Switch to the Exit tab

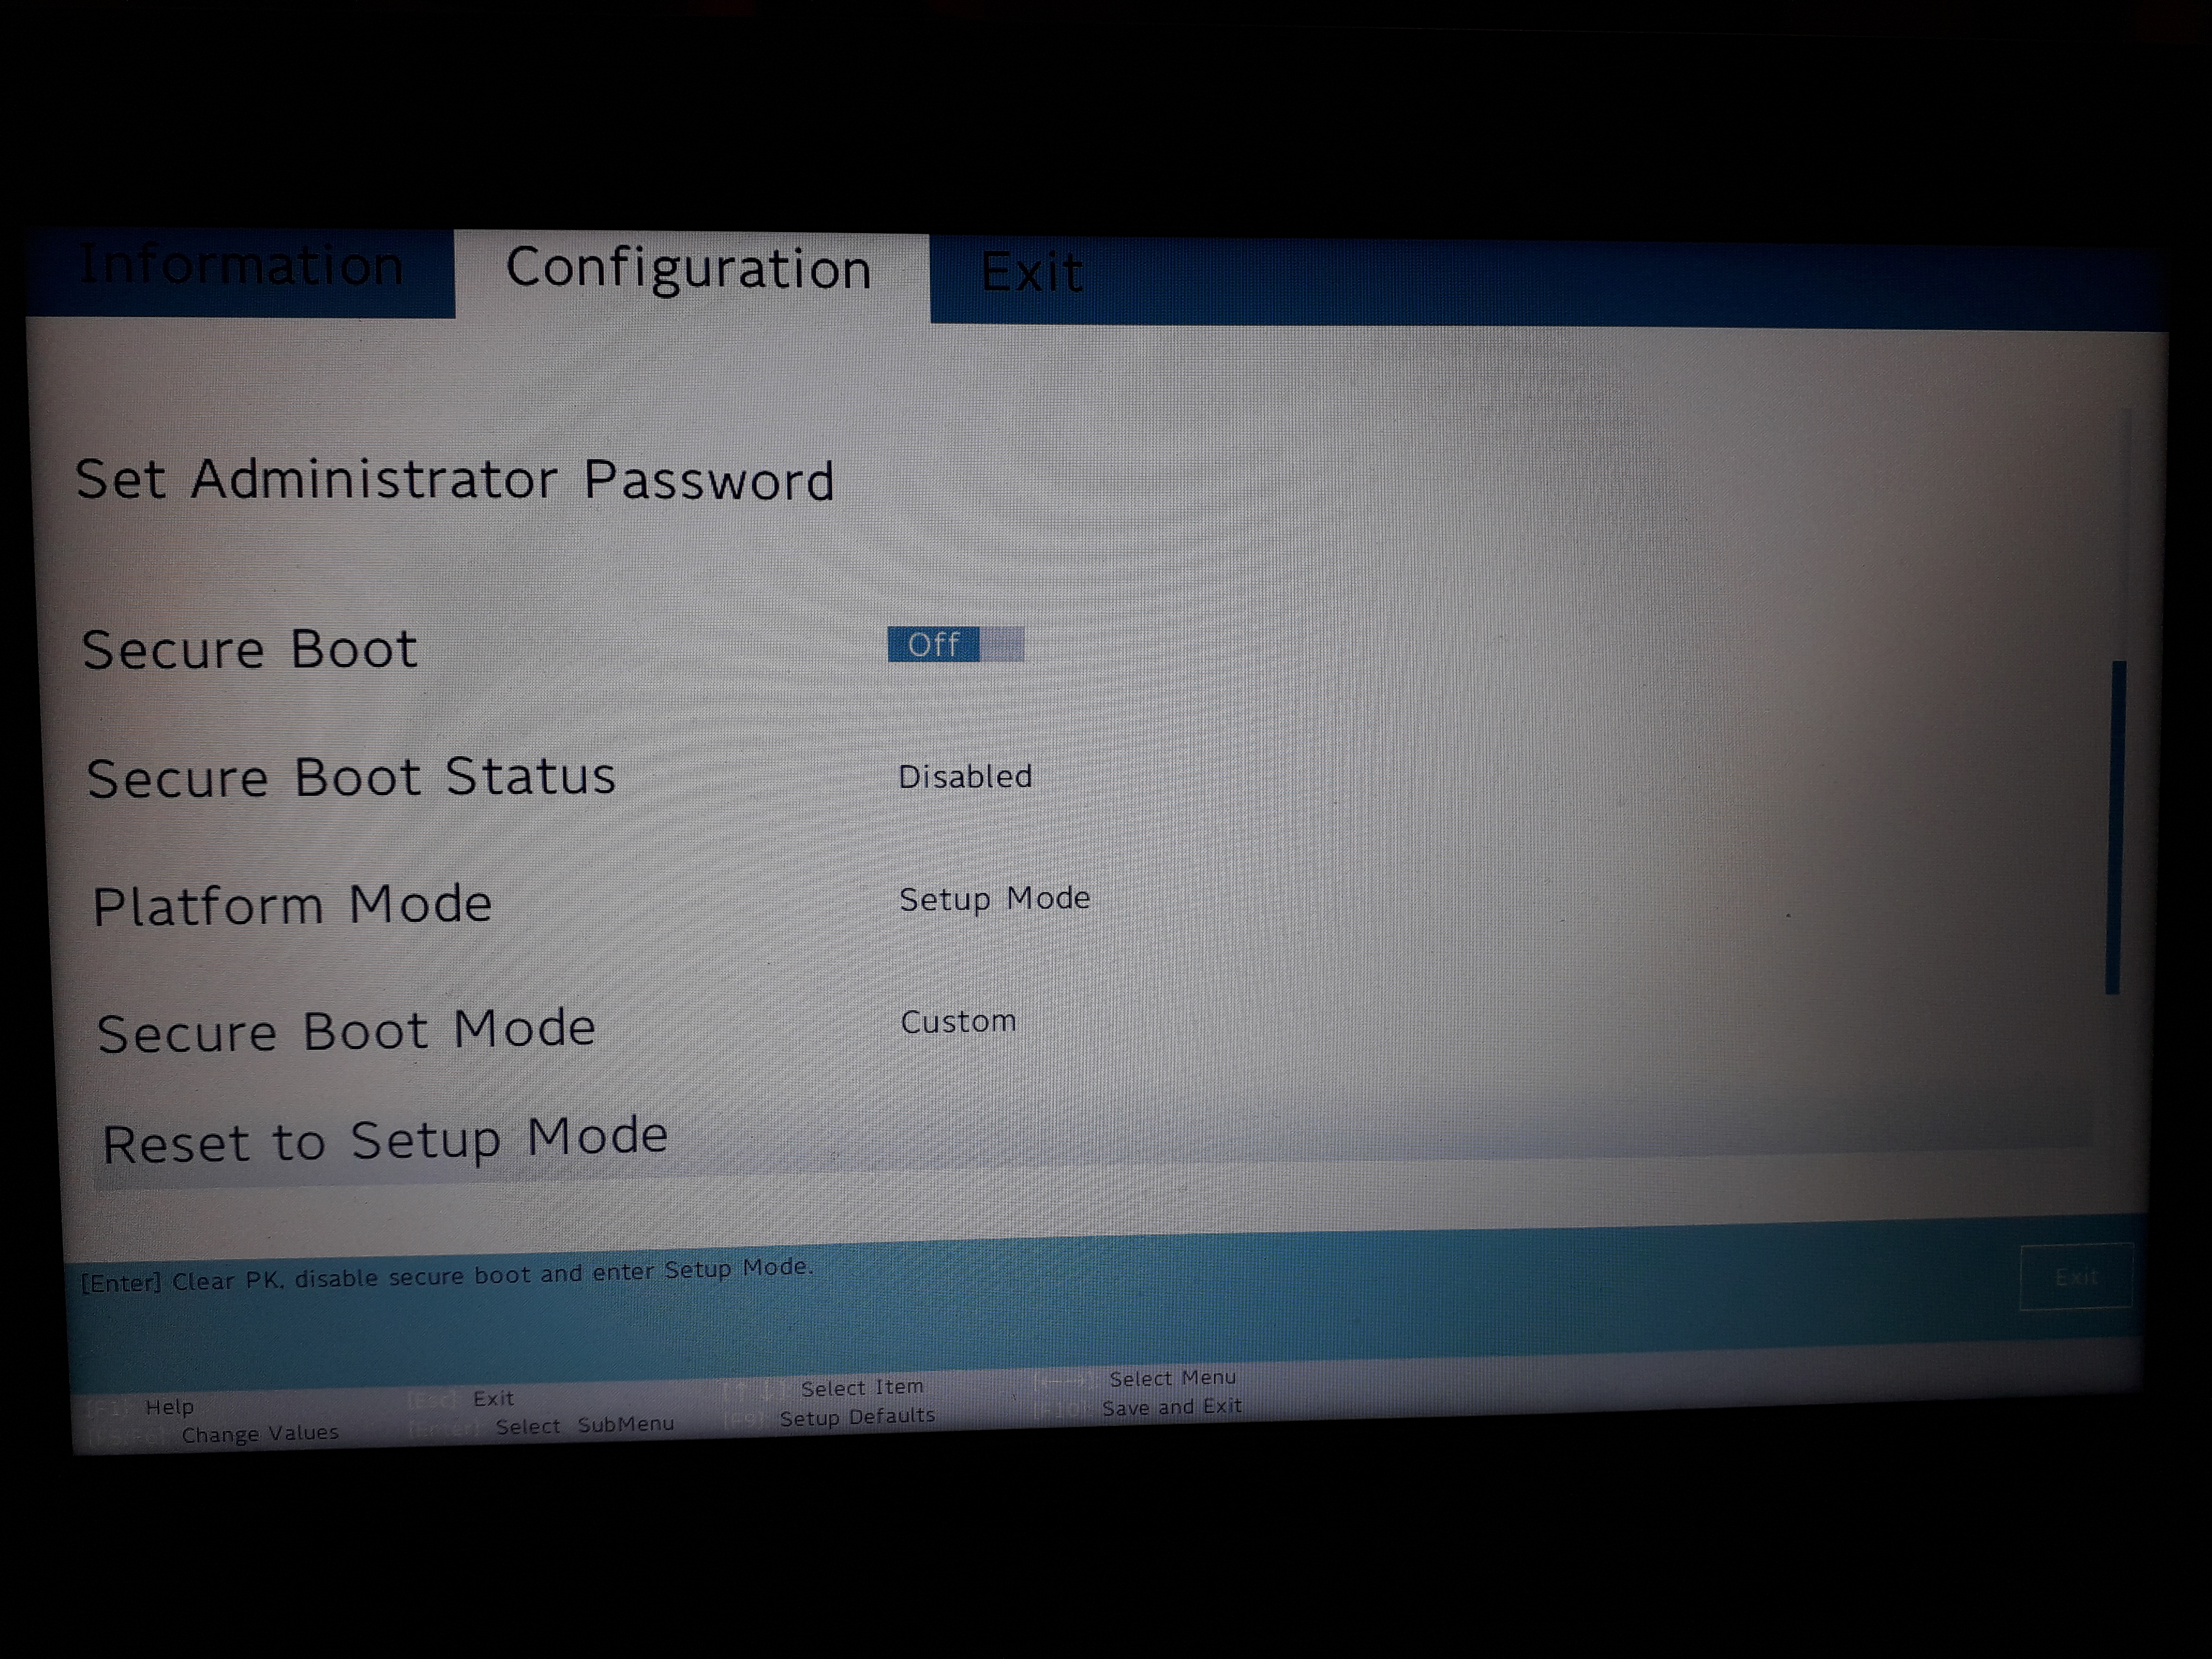(1031, 273)
